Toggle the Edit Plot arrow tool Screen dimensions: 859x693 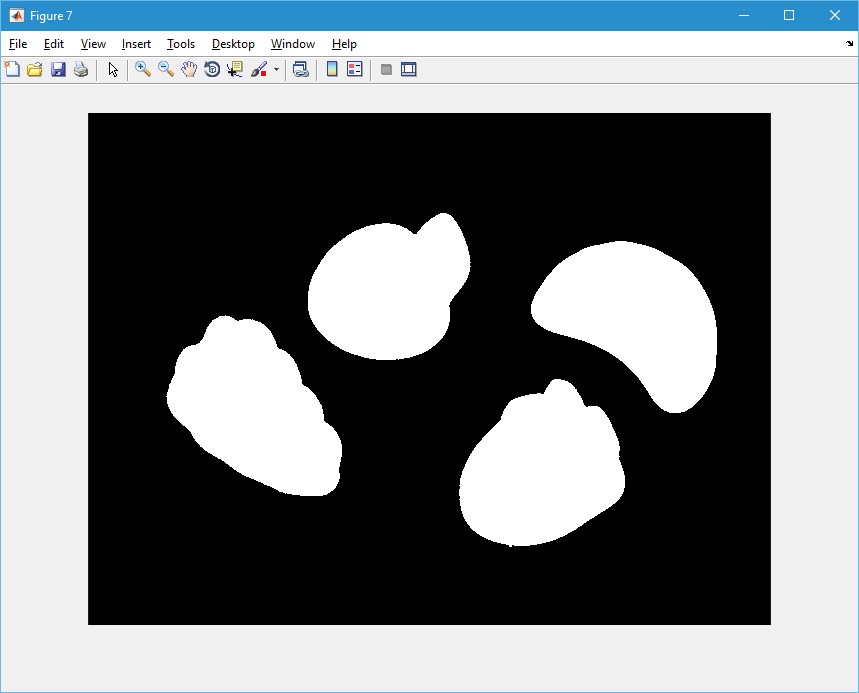pos(113,70)
